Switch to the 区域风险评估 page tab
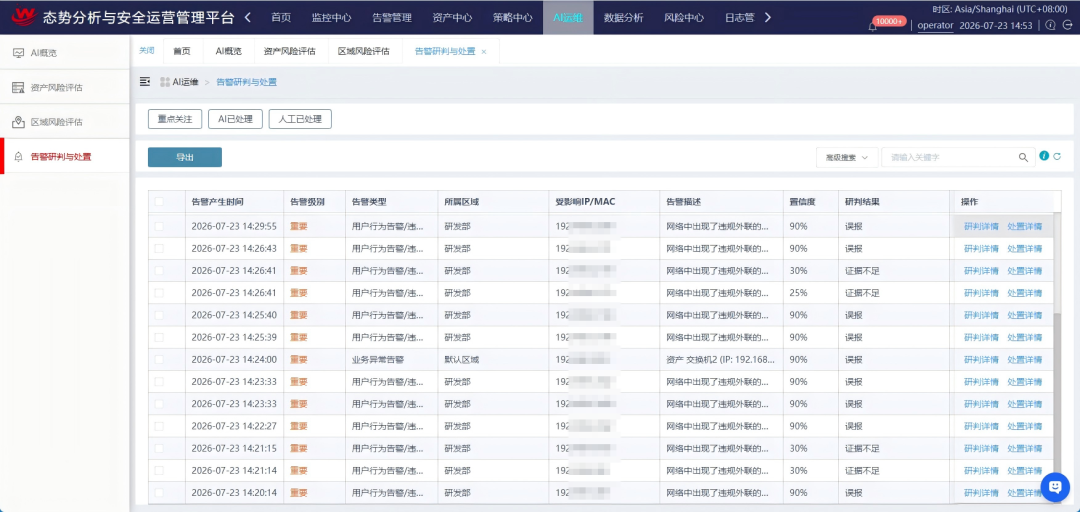The width and height of the screenshot is (1080, 512). click(364, 51)
